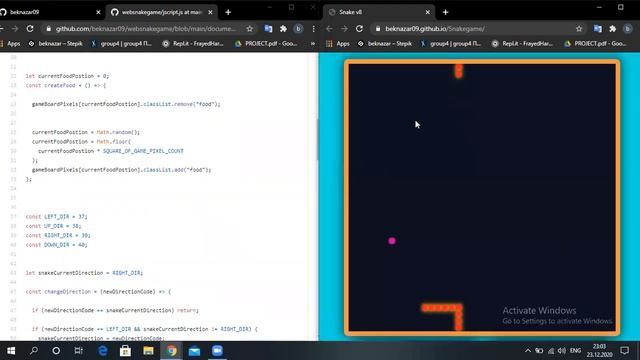Expand the hidden bookmarks overflow in left window
The width and height of the screenshot is (640, 360).
313,43
